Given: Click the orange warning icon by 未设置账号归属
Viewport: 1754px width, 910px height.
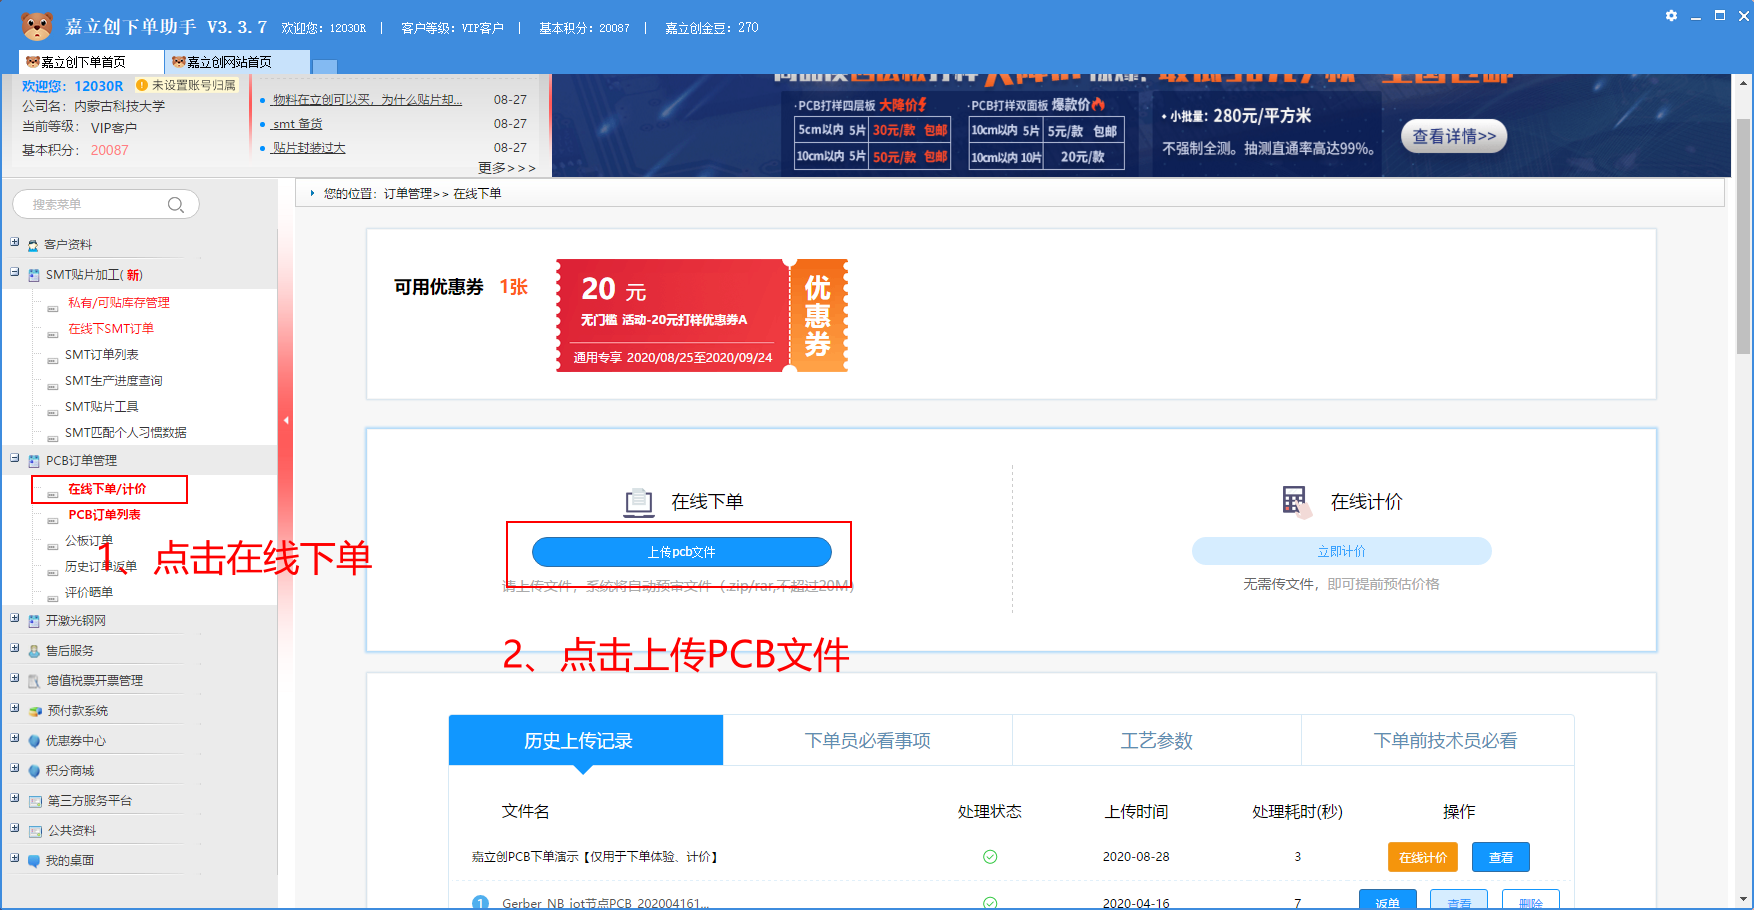Looking at the screenshot, I should point(142,85).
